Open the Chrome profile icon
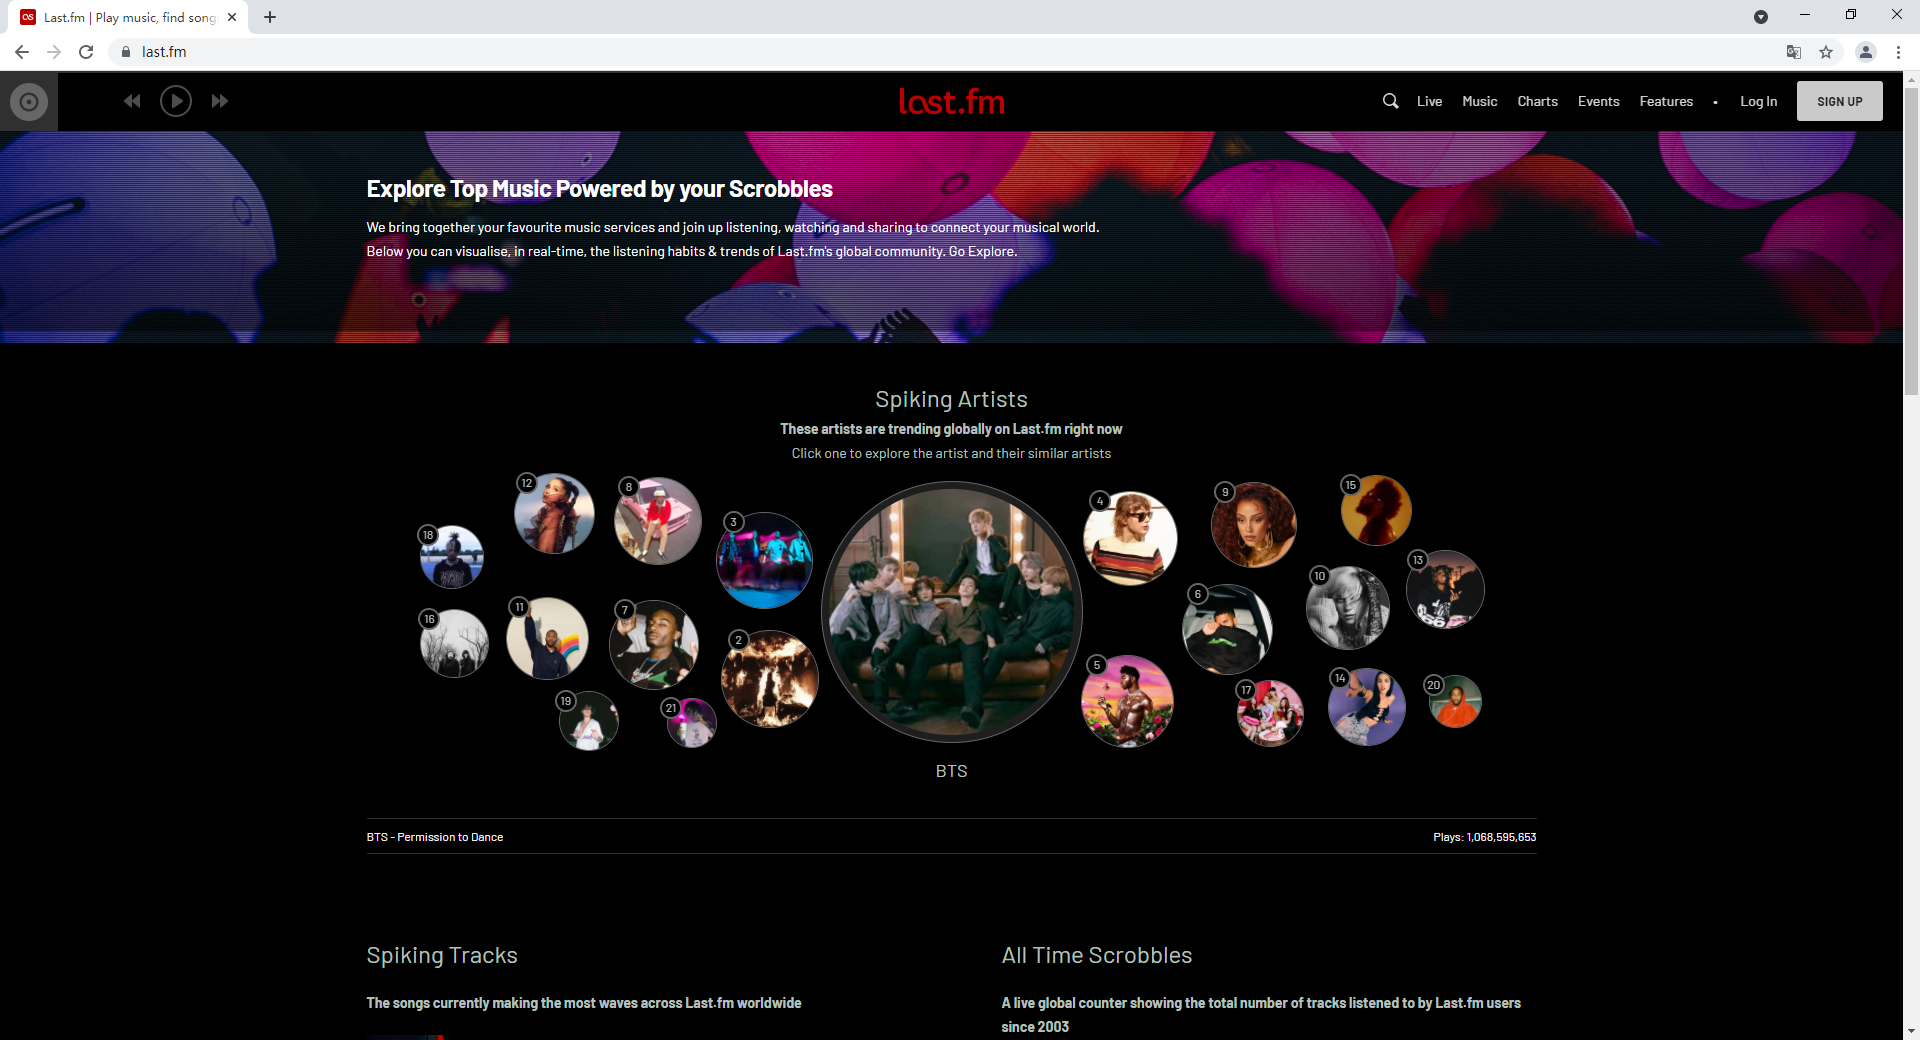Image resolution: width=1920 pixels, height=1040 pixels. tap(1865, 51)
